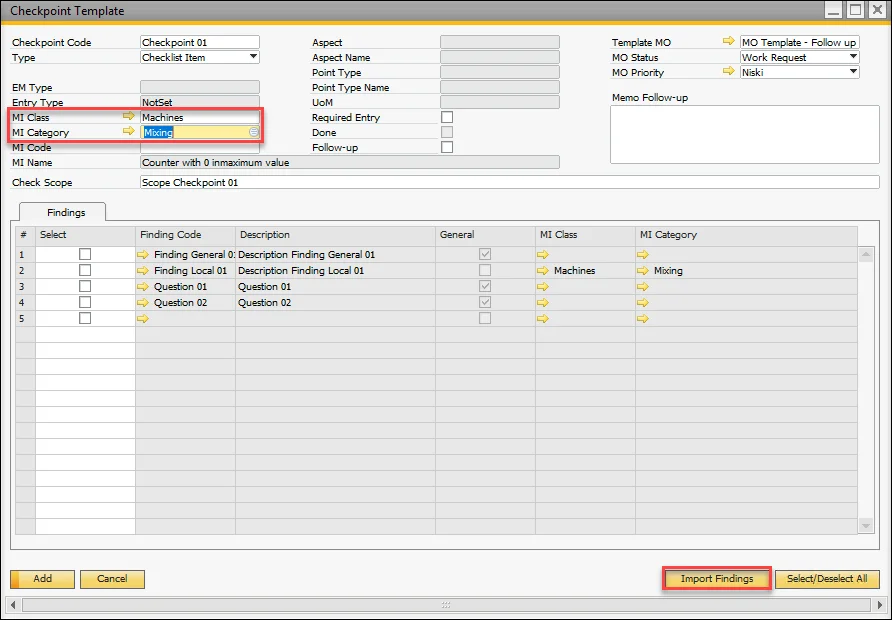The image size is (892, 620).
Task: Open Template MO via its link arrow
Action: [x=727, y=42]
